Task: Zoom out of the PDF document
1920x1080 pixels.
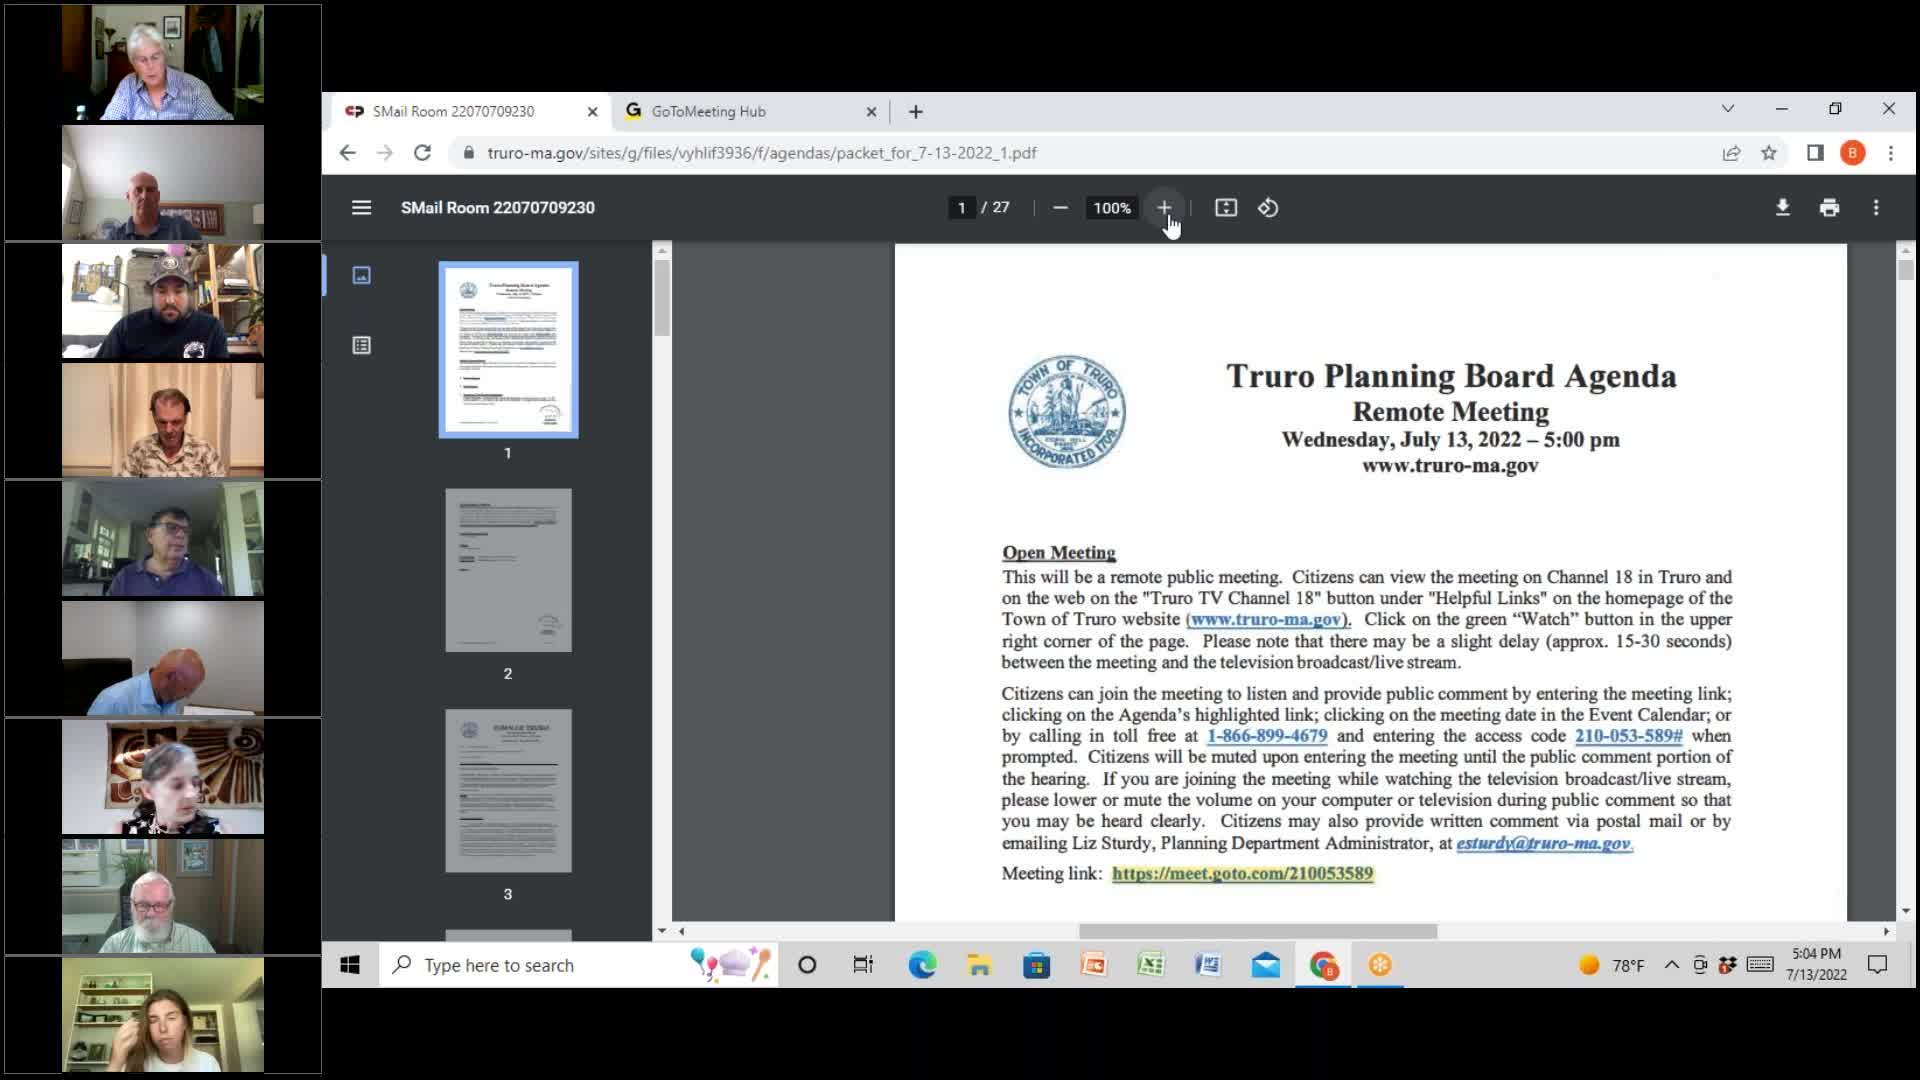Action: click(1060, 208)
